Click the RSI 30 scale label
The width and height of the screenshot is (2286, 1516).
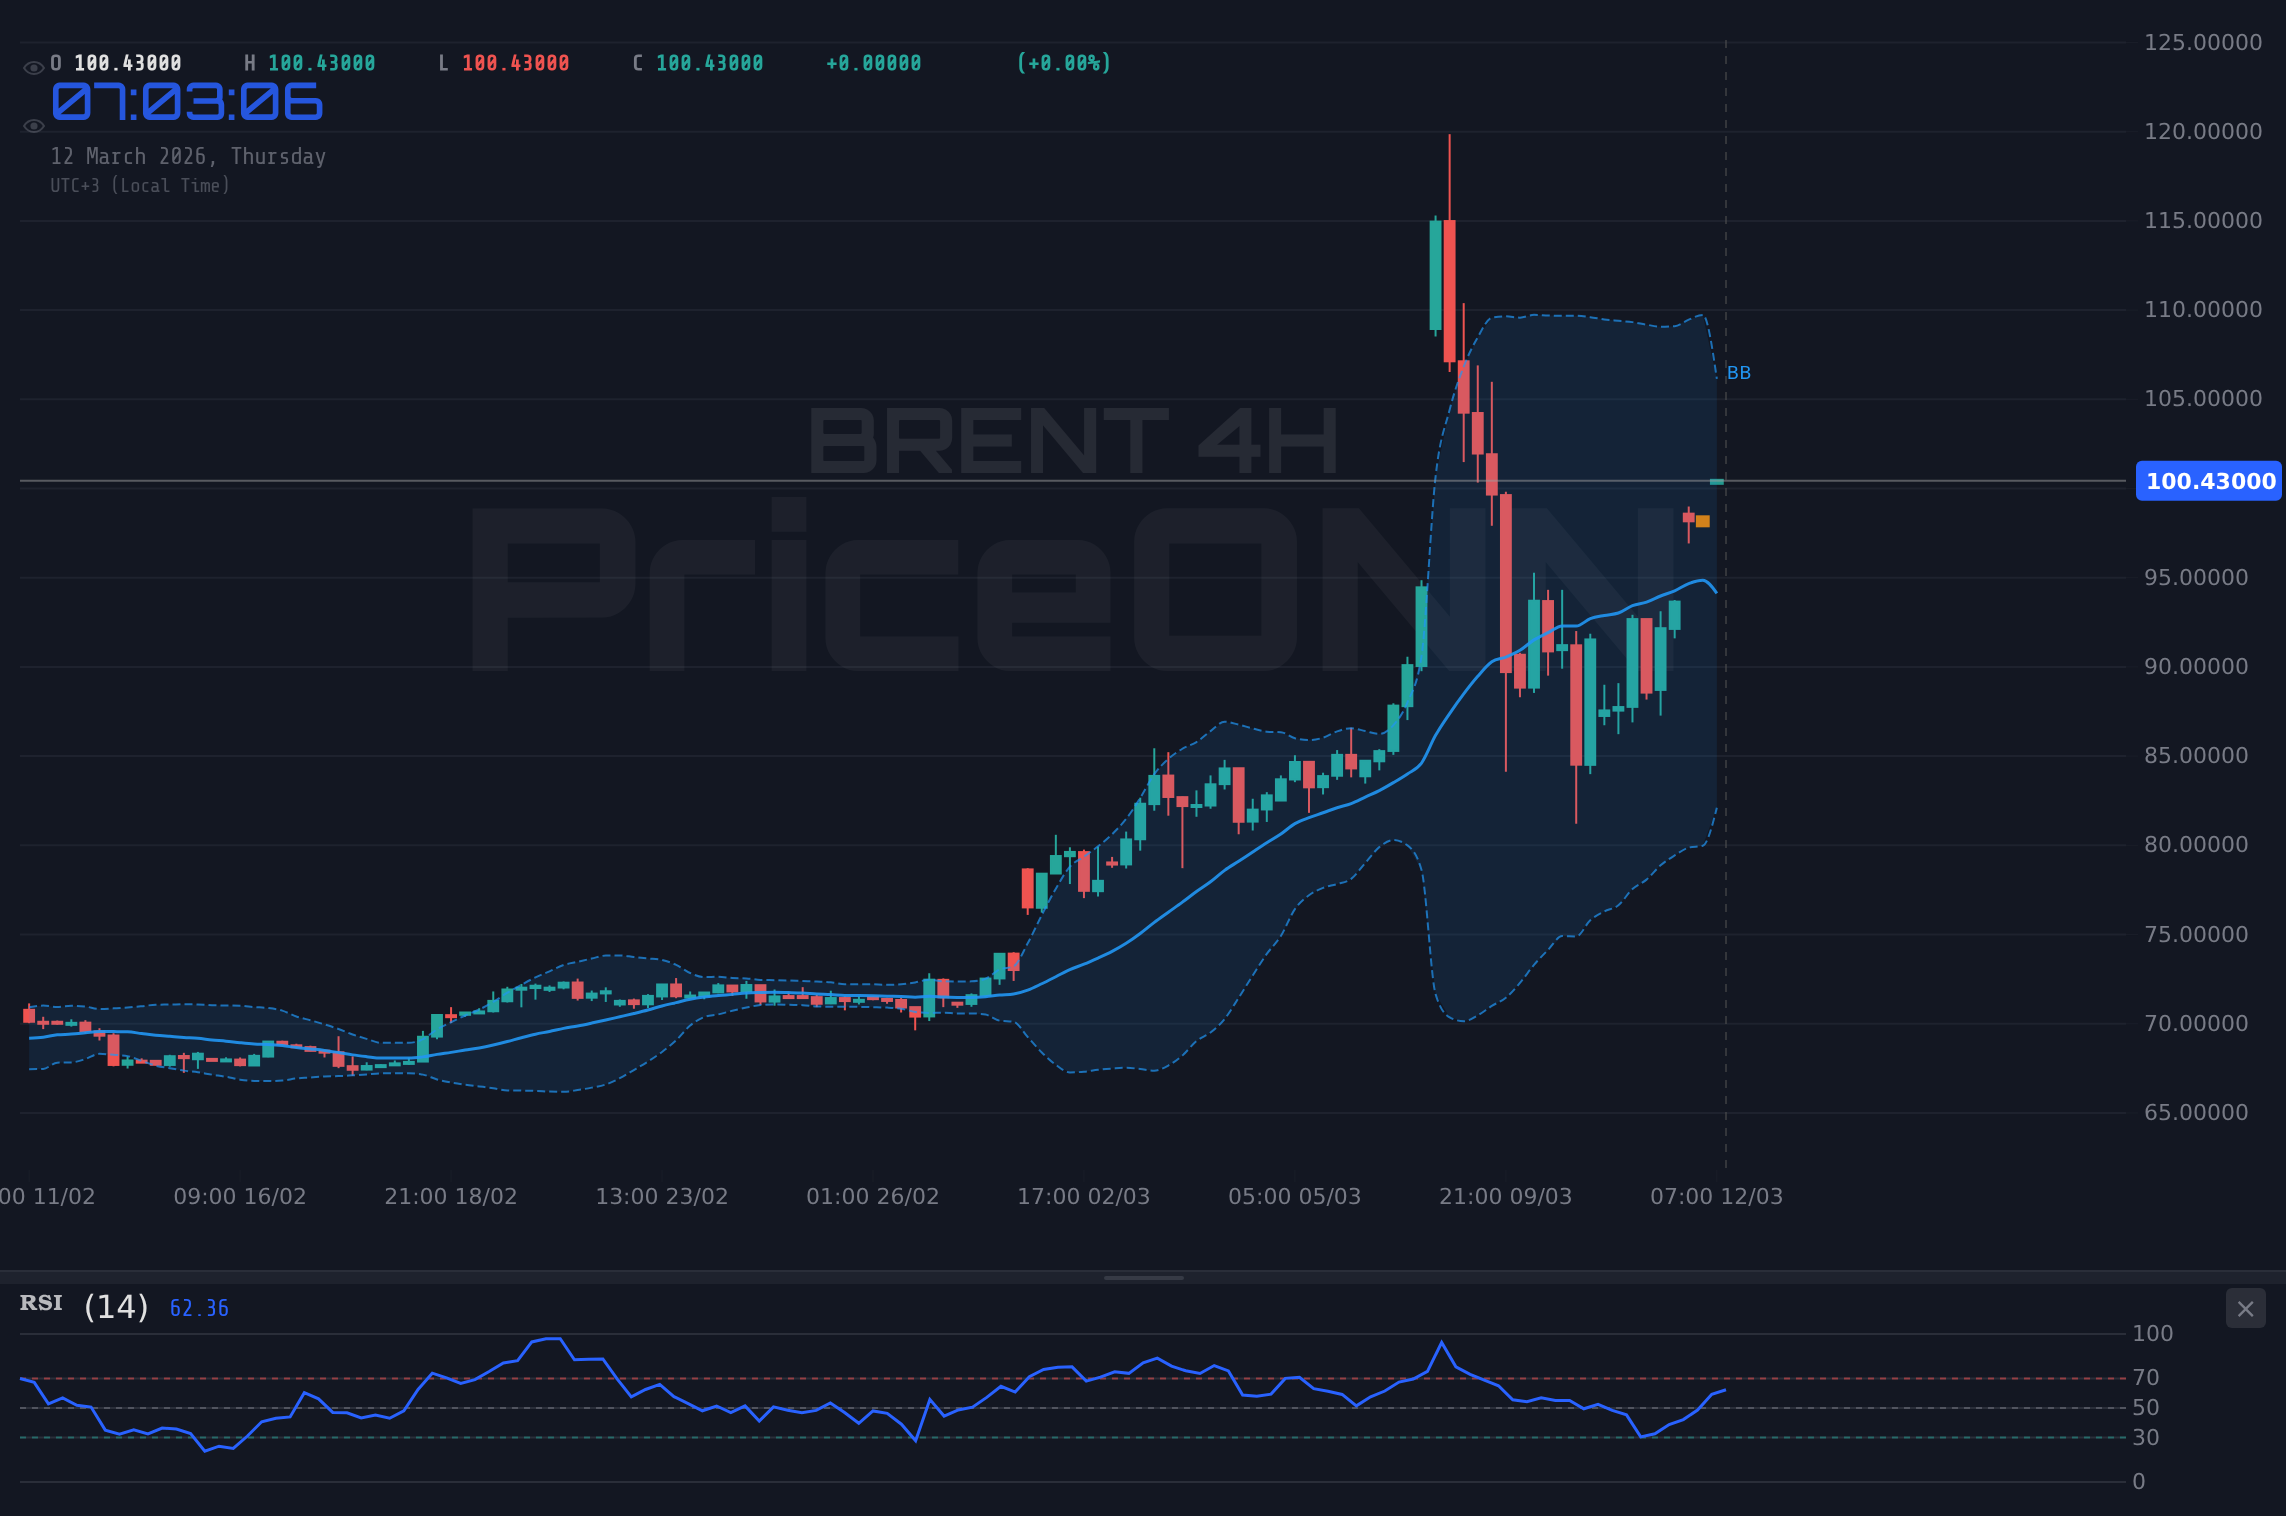2146,1437
